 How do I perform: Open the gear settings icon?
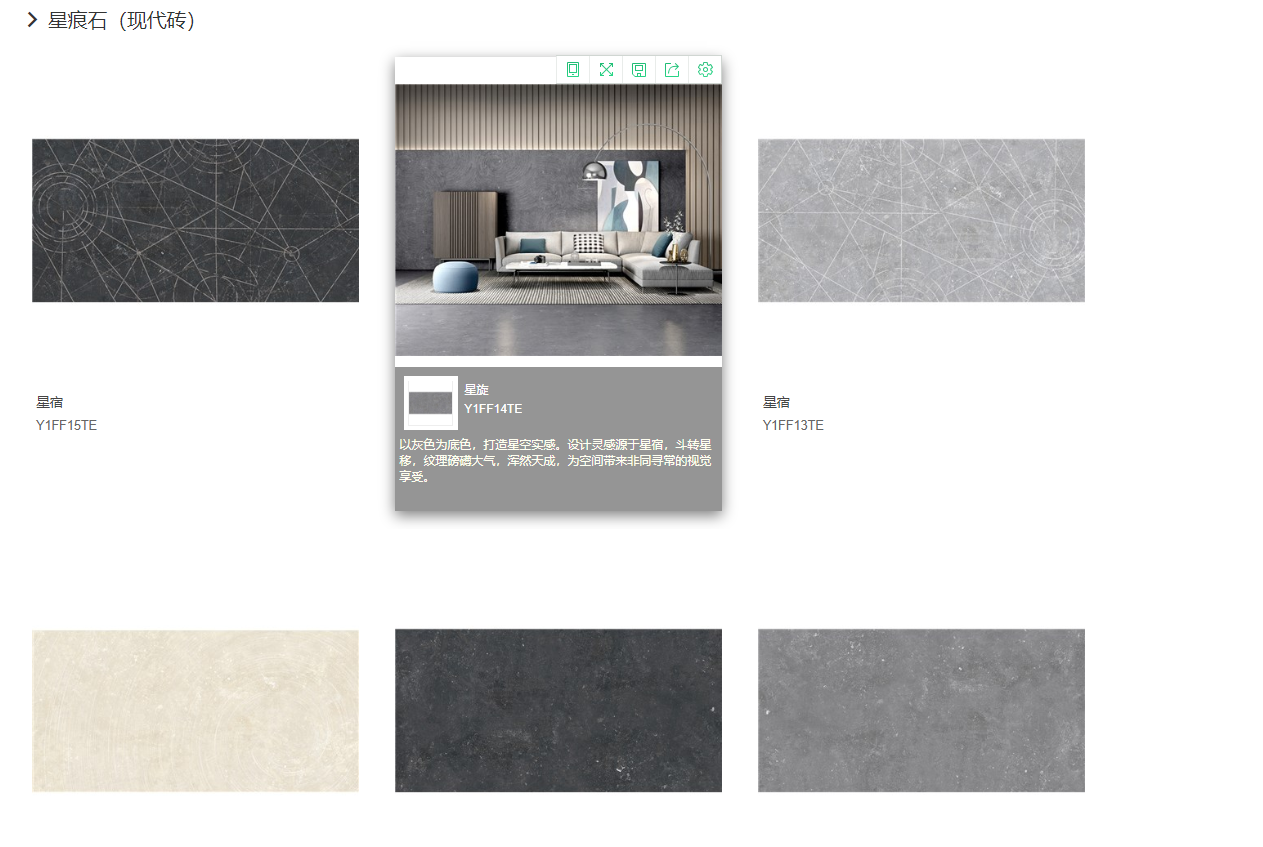pos(705,70)
